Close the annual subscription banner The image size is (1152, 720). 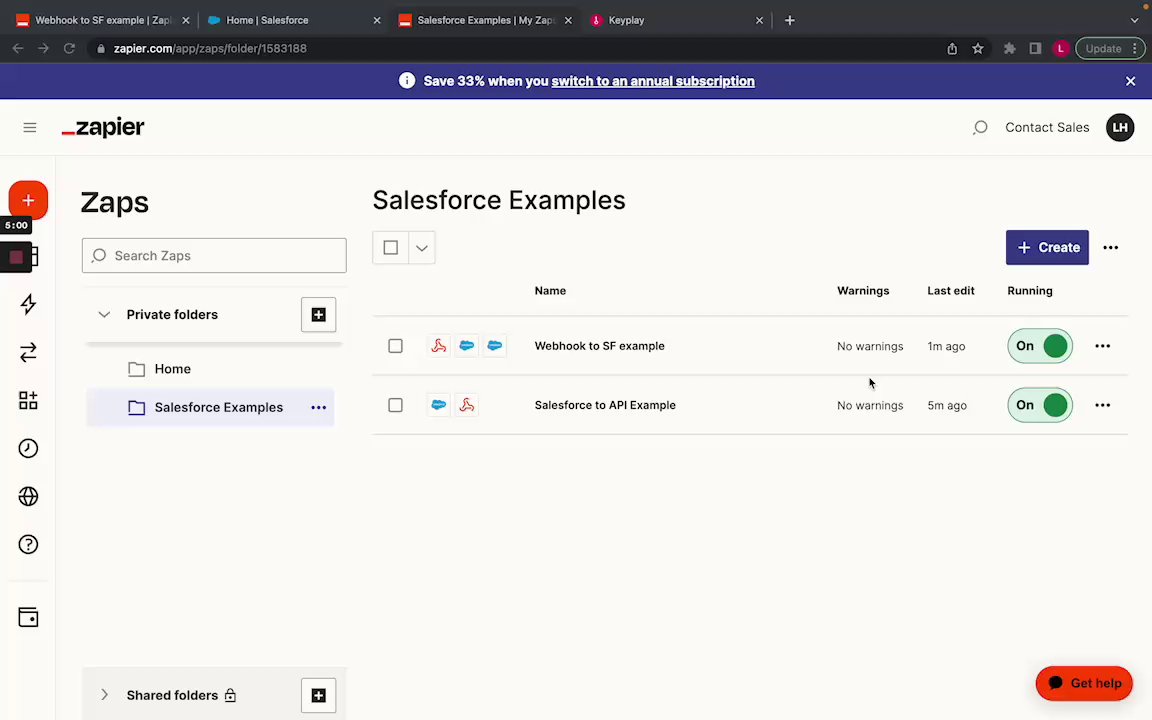[x=1130, y=82]
